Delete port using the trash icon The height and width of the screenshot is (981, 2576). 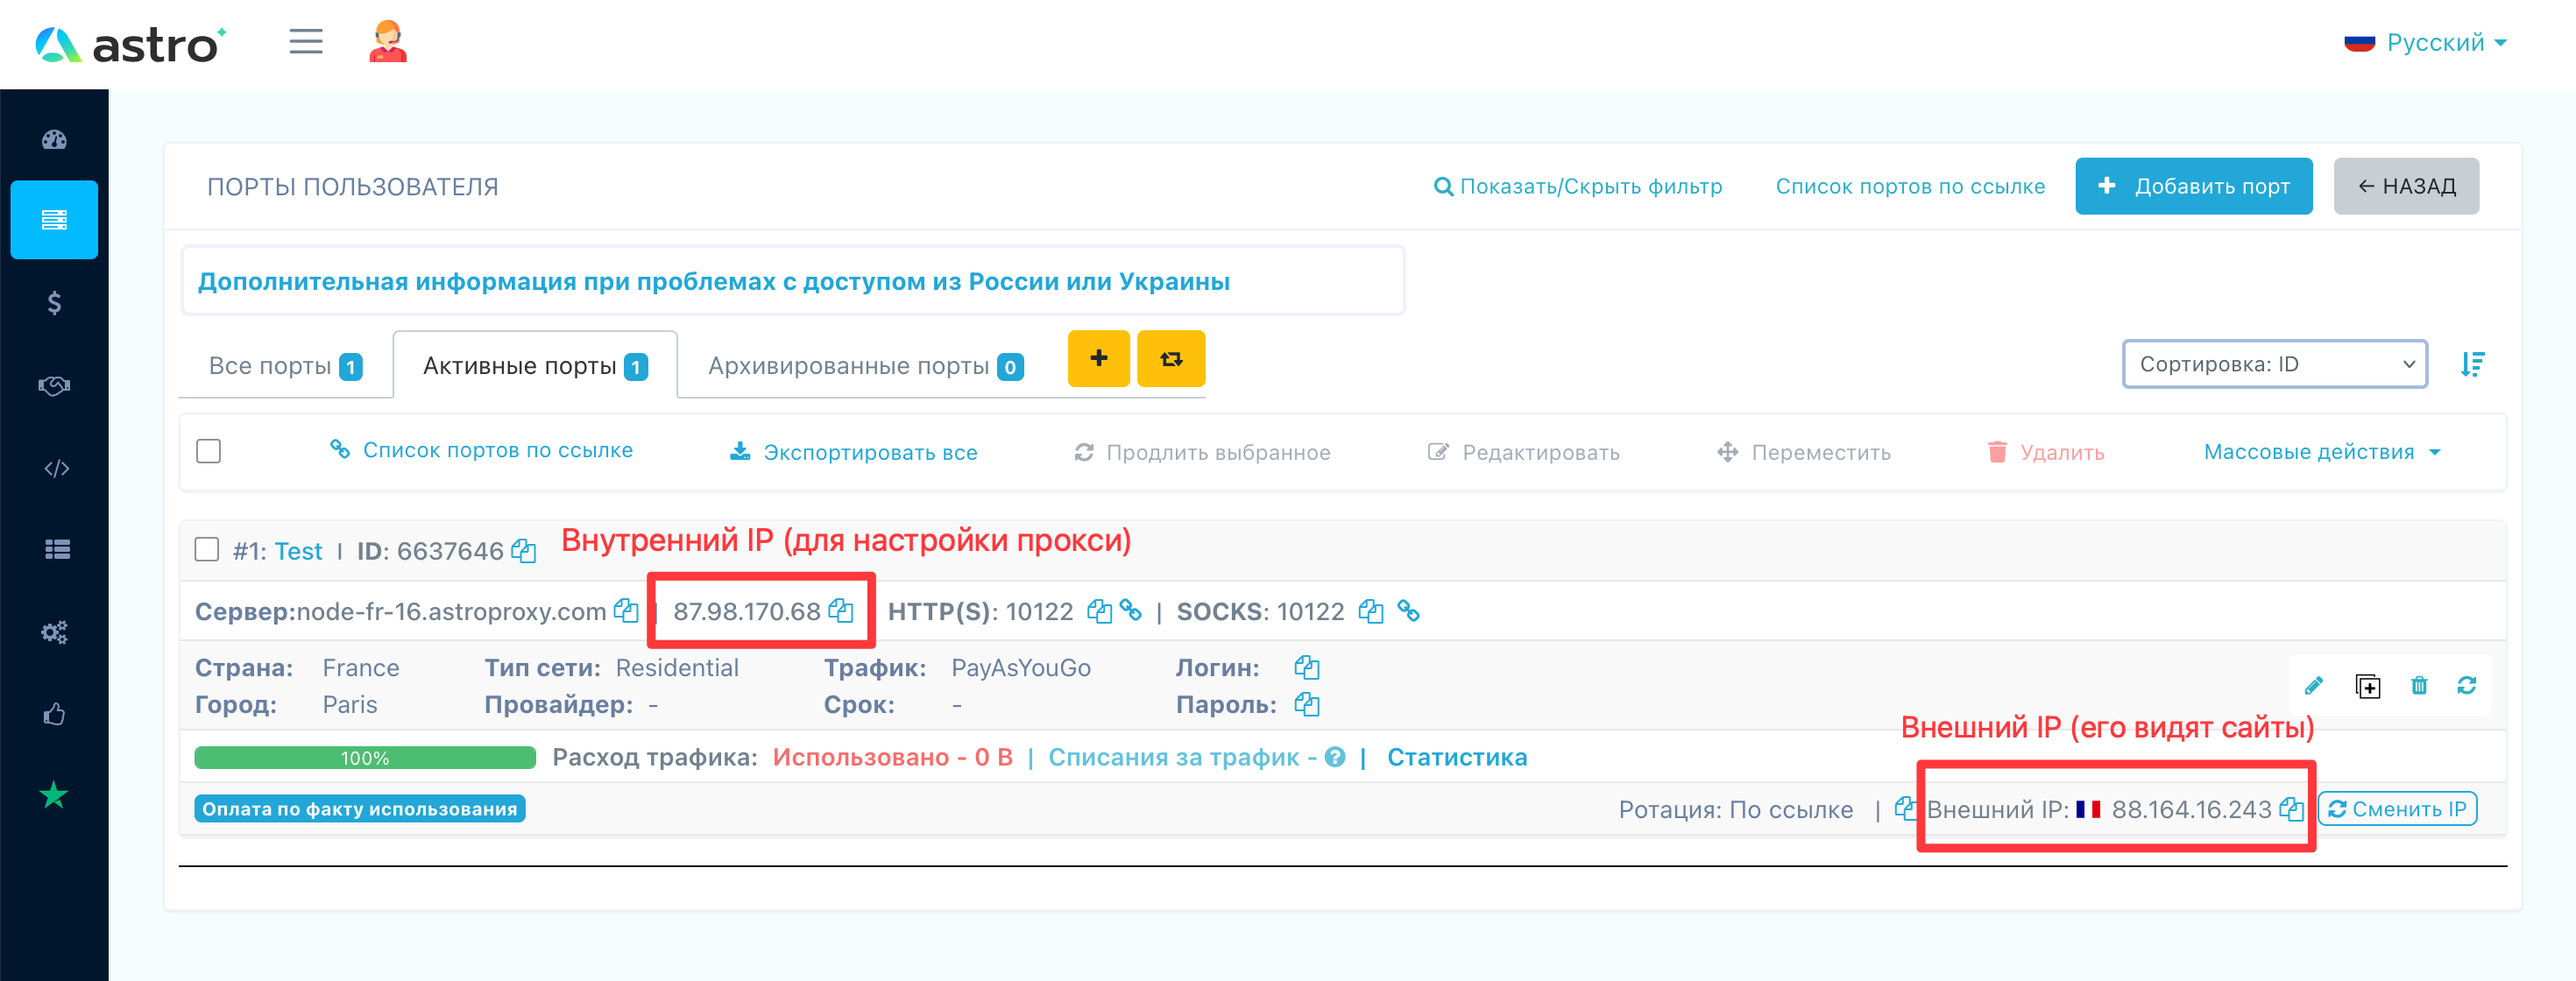coord(2419,685)
